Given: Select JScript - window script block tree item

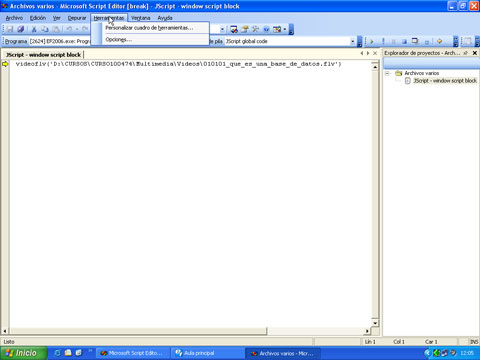Looking at the screenshot, I should coord(445,81).
